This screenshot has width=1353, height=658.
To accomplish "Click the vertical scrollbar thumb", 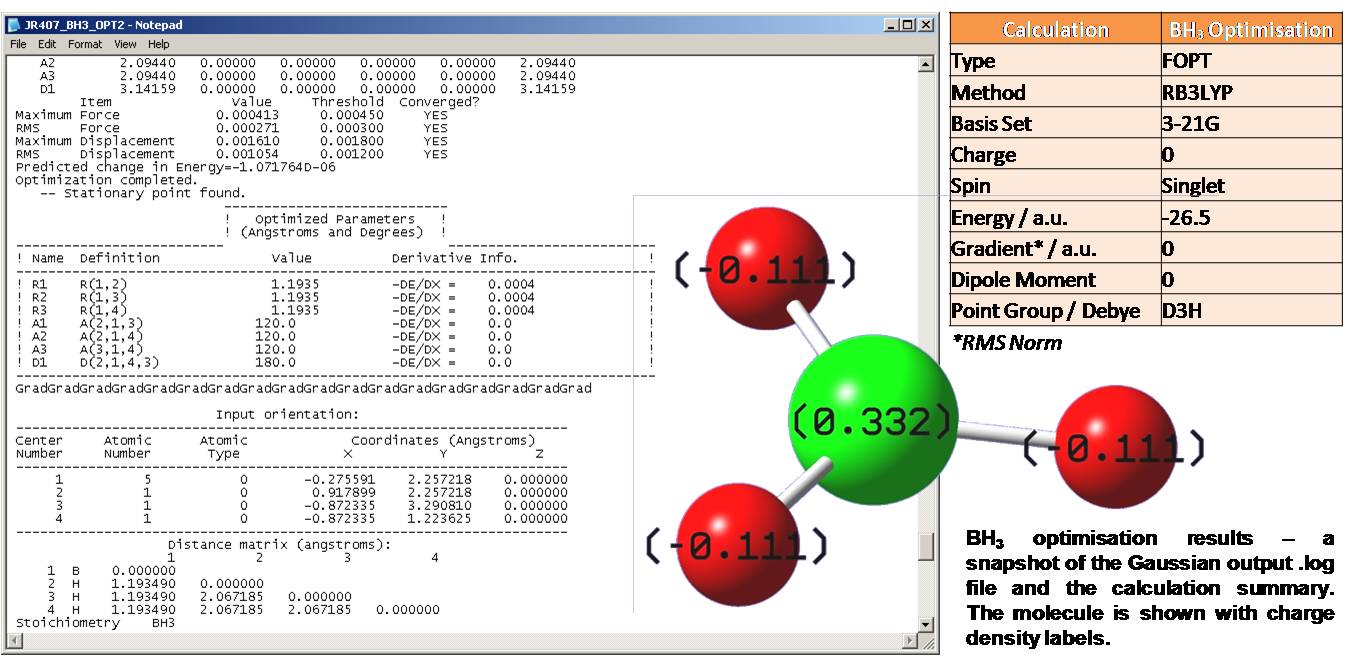I will point(926,546).
